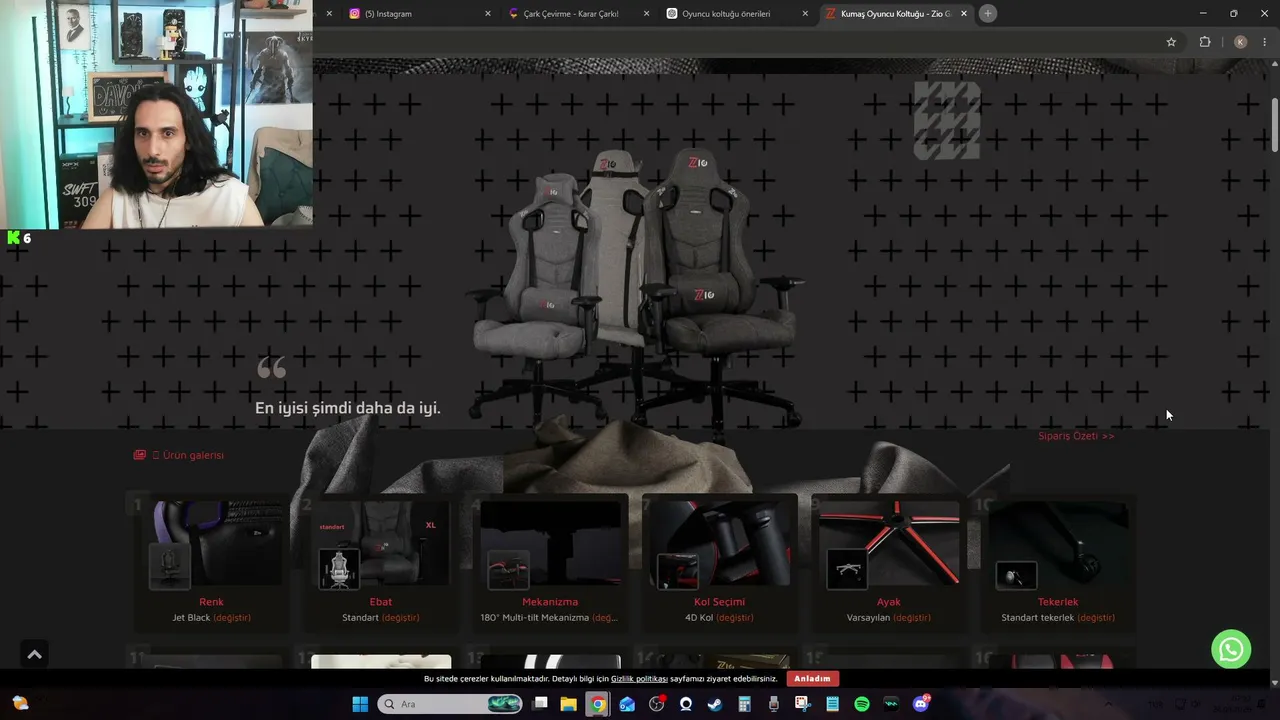Click değiştir beside 4D Kol
Image resolution: width=1280 pixels, height=720 pixels.
point(734,618)
